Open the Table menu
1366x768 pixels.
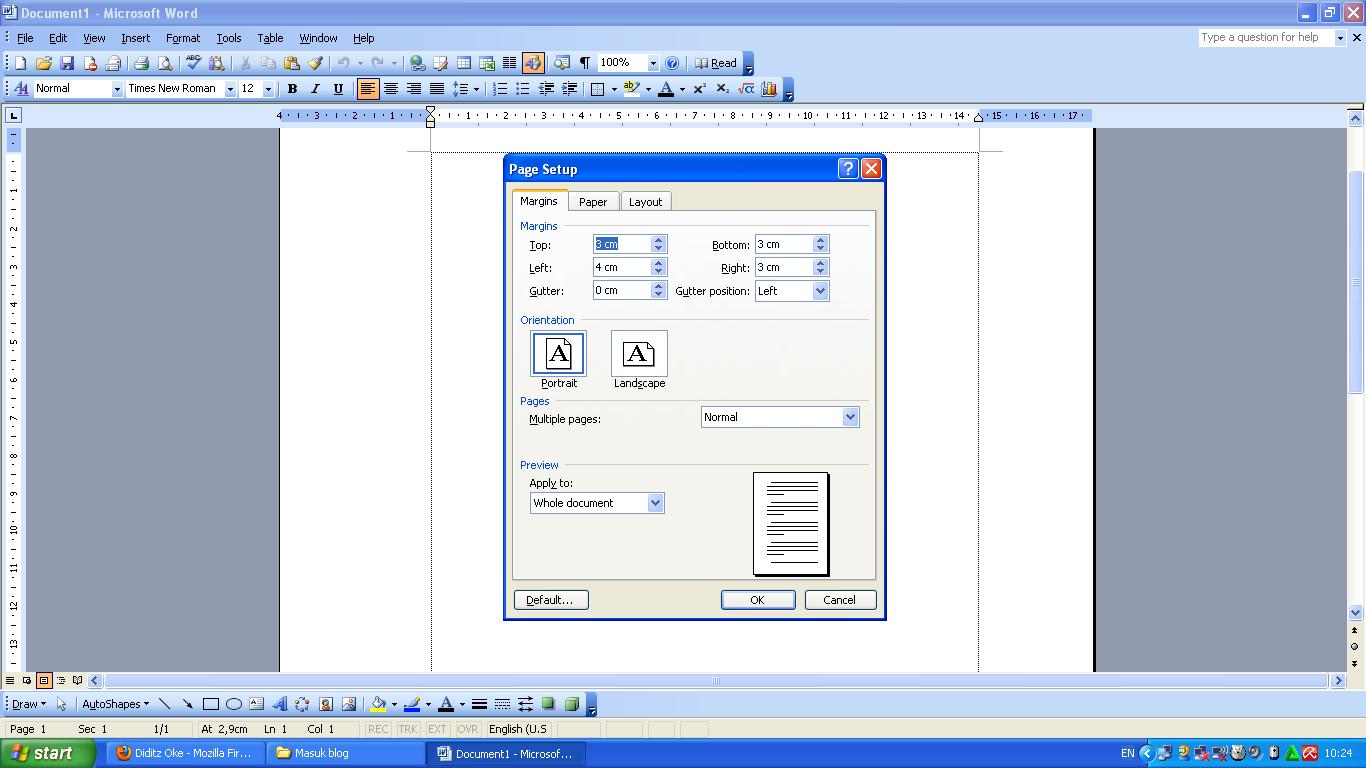pos(270,38)
